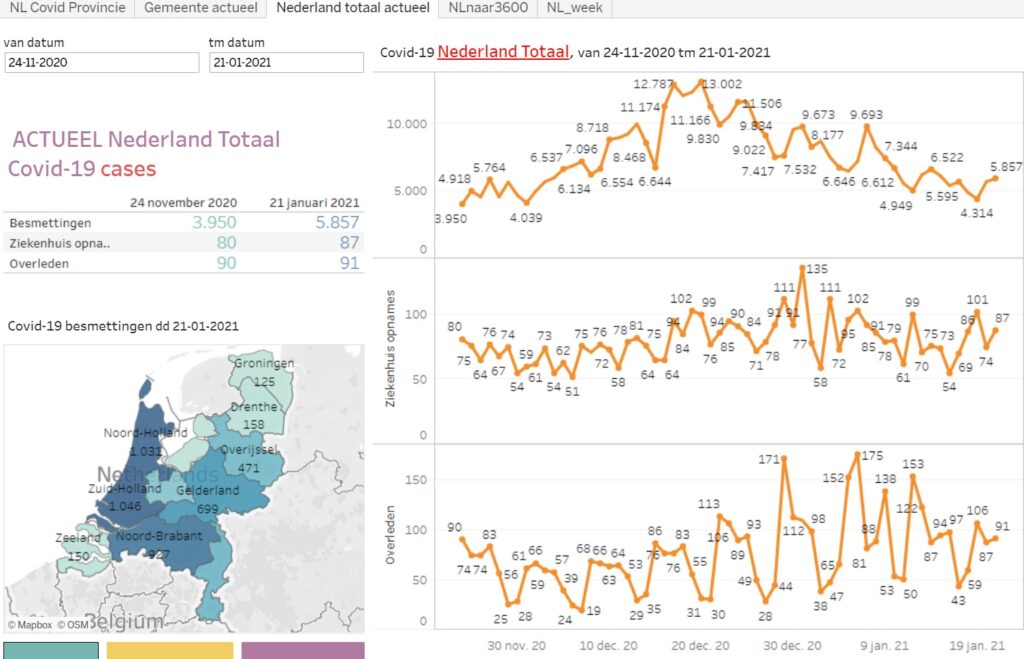Click the yellow color box below the map
The height and width of the screenshot is (659, 1024).
coord(169,650)
